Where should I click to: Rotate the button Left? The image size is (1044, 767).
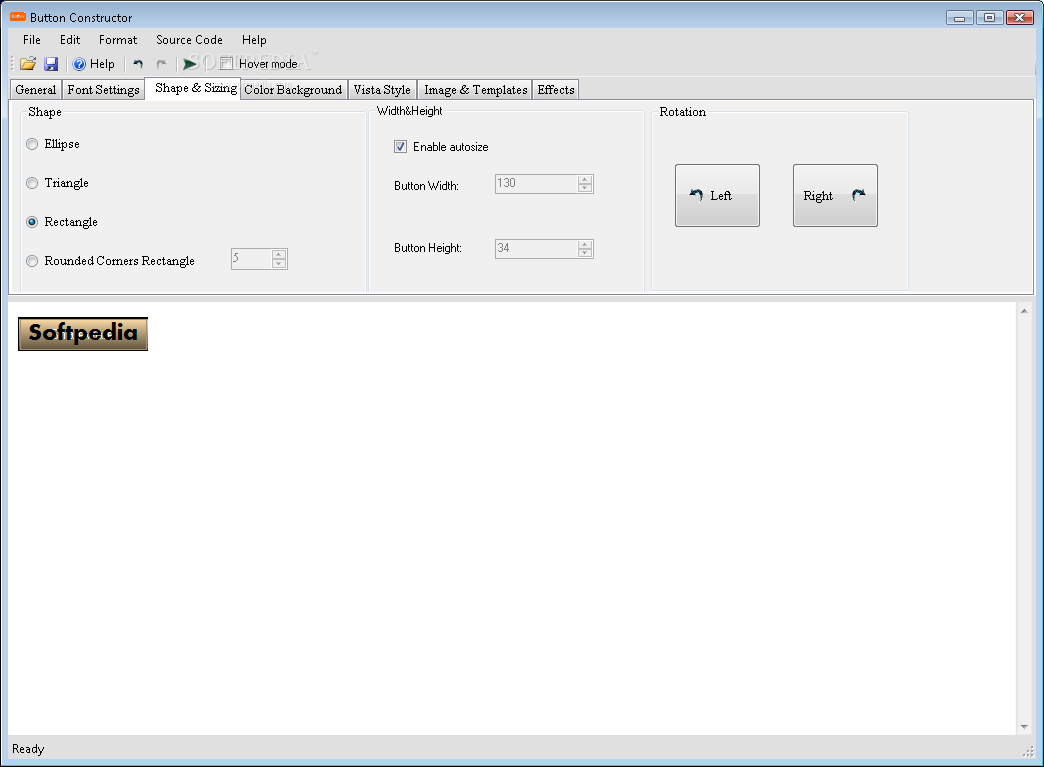pos(717,195)
